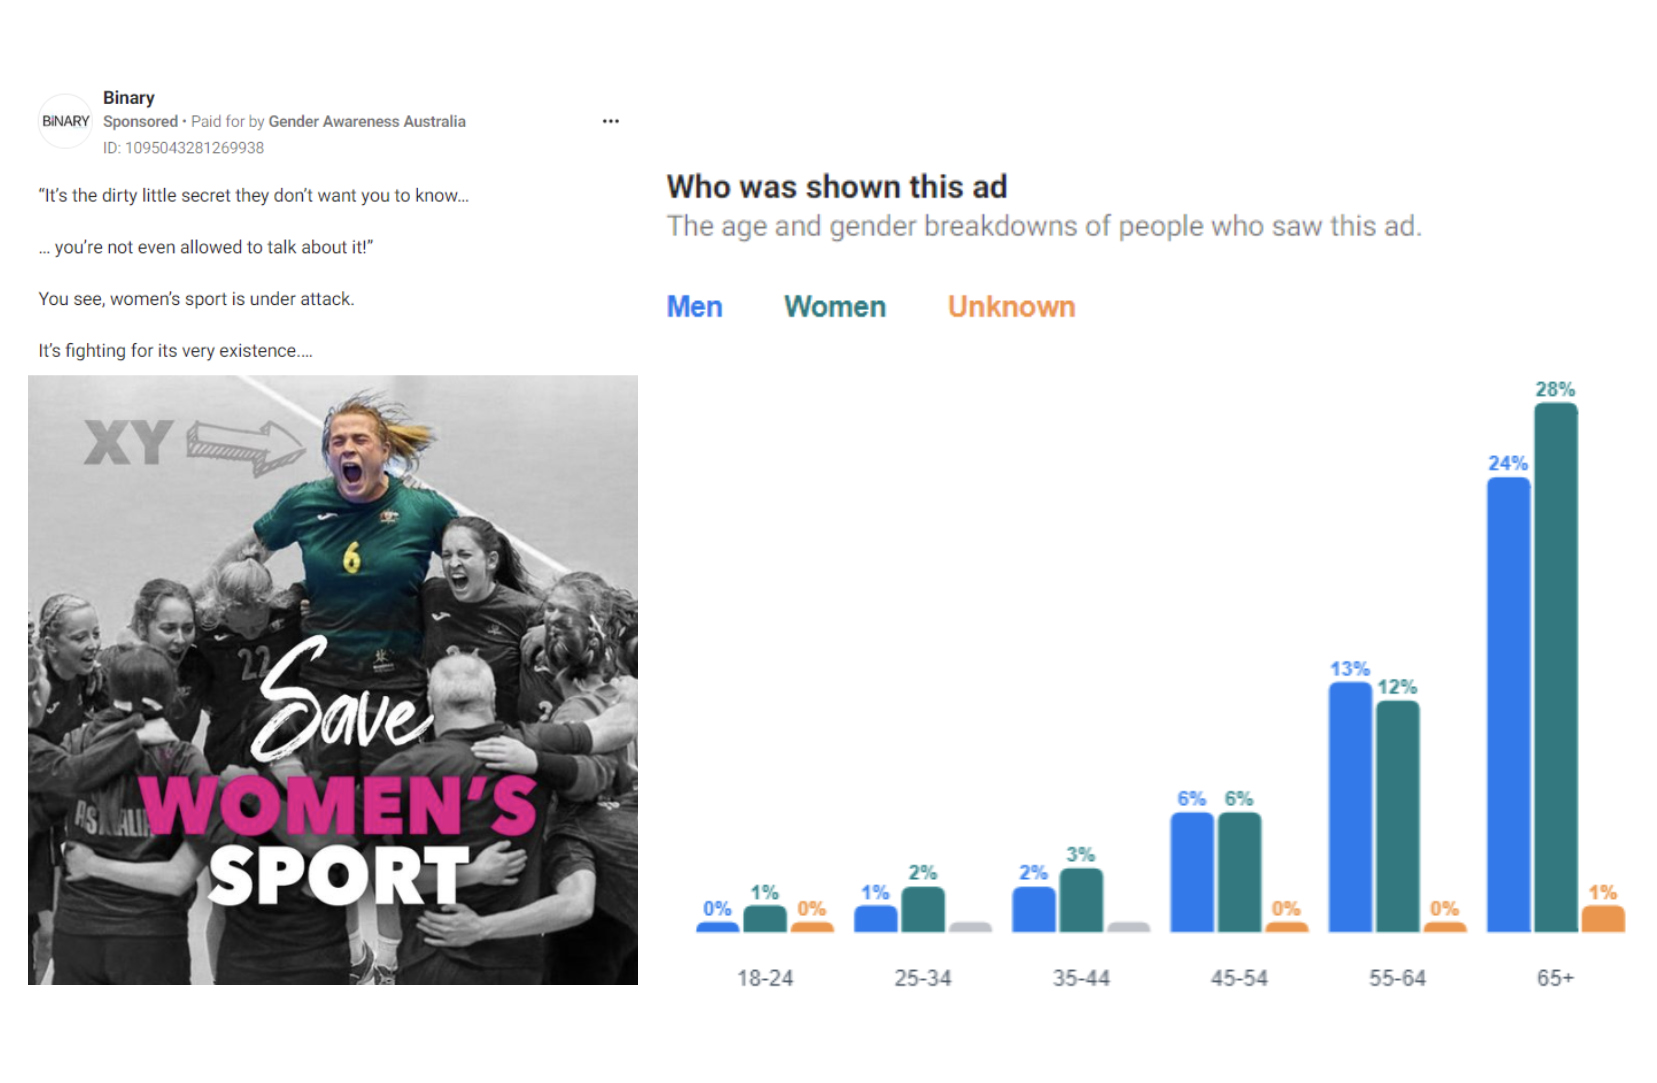
Task: Toggle the Unknown legend filter
Action: (x=1011, y=306)
